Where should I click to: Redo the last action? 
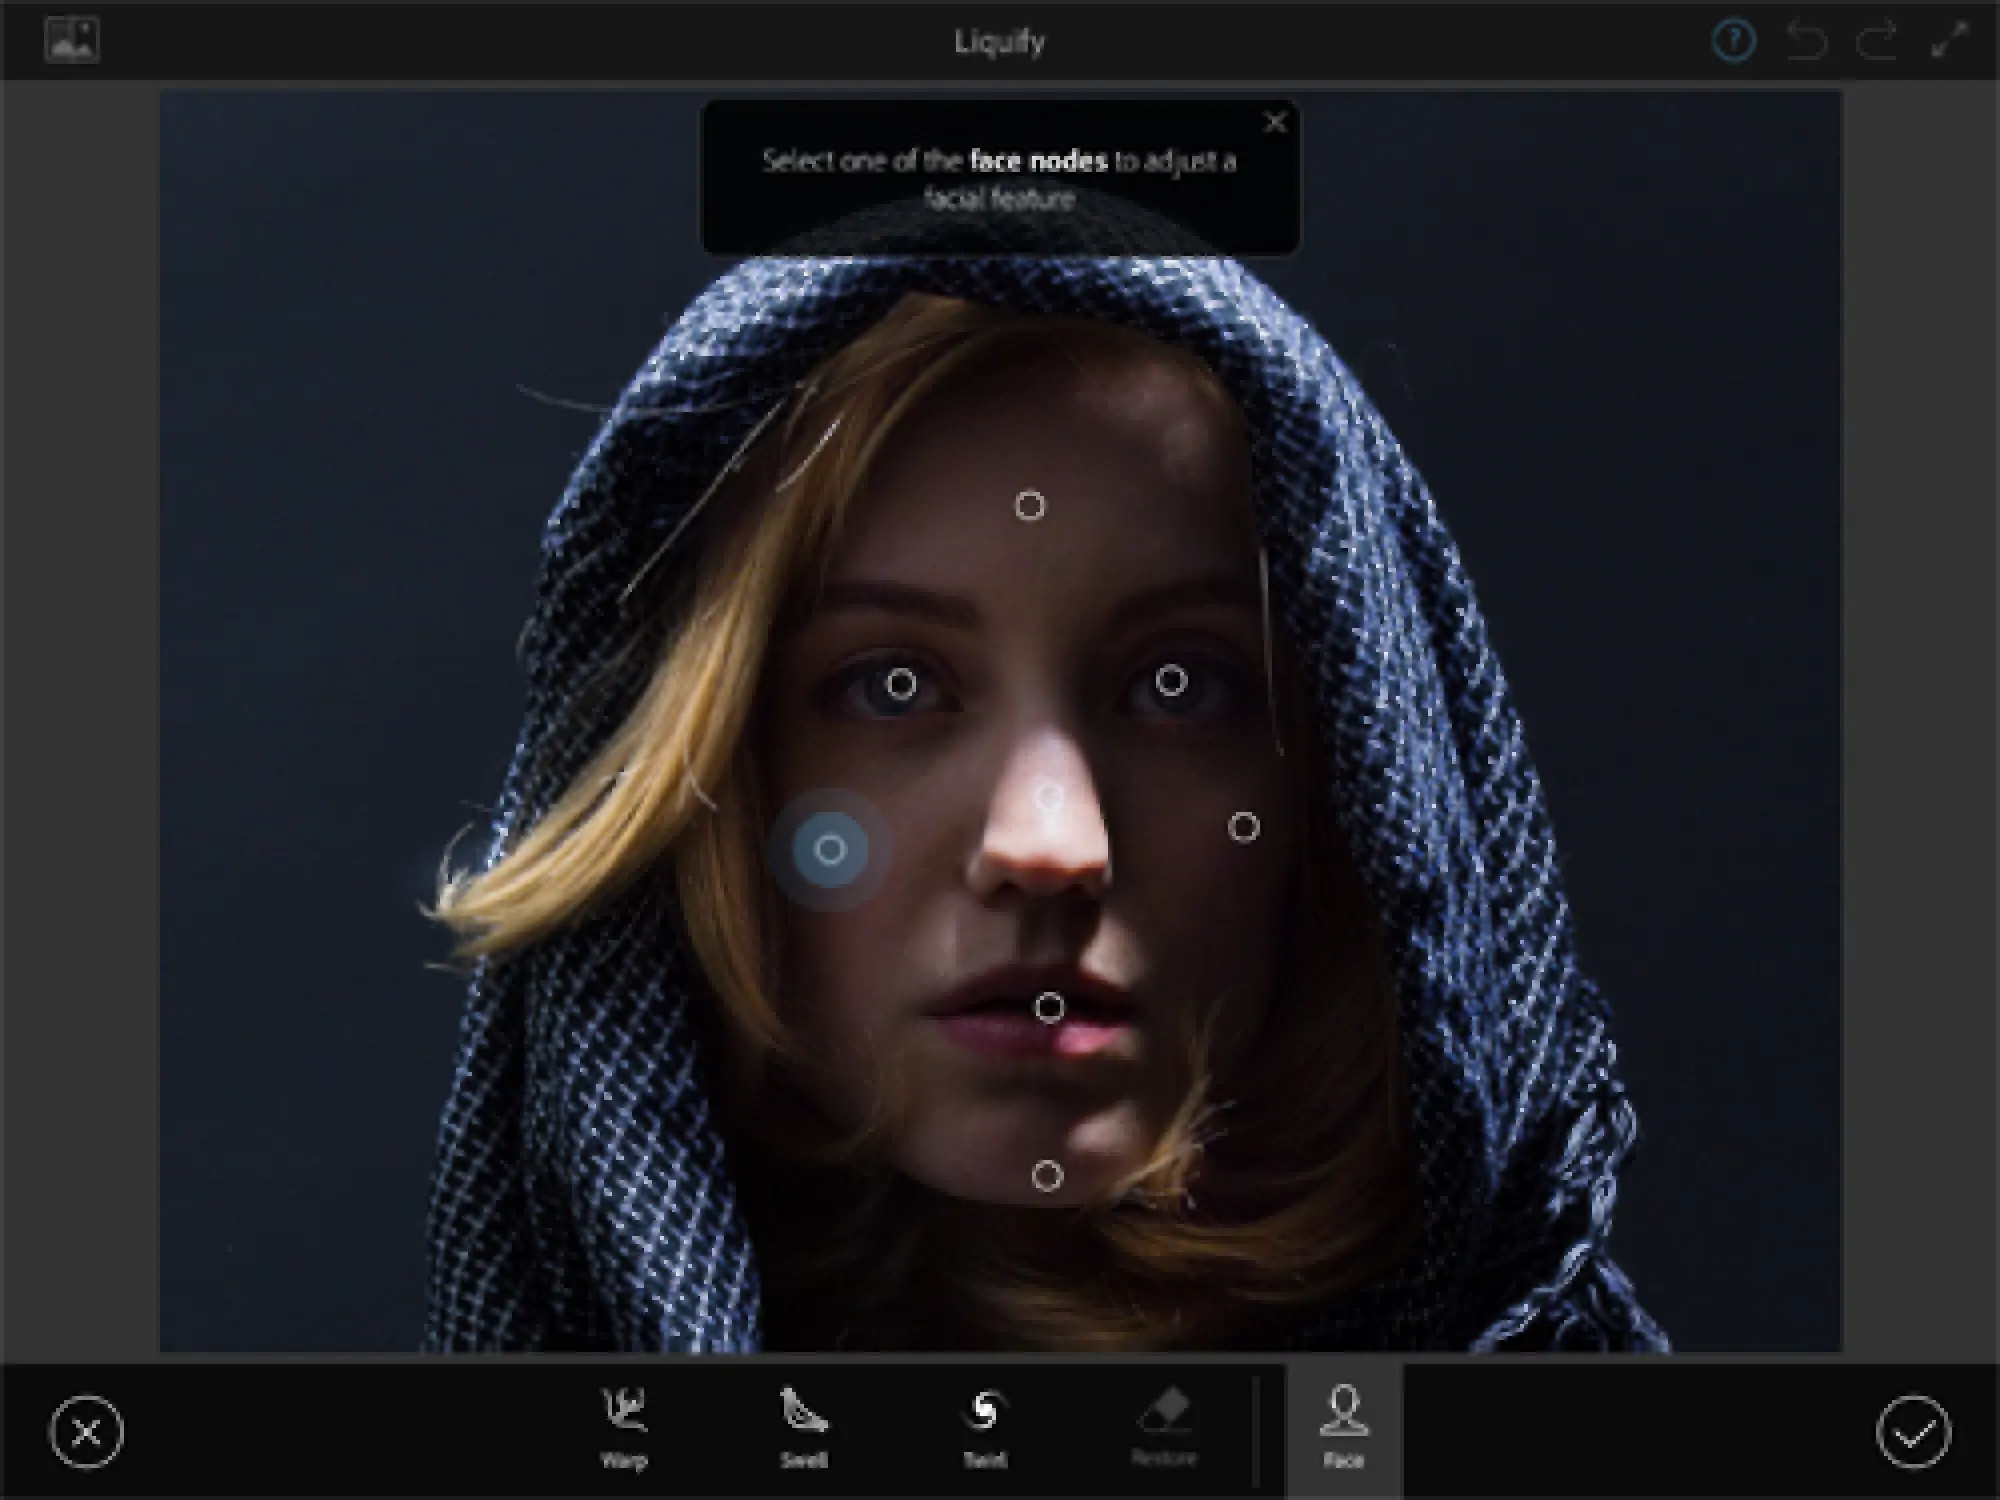(x=1877, y=41)
